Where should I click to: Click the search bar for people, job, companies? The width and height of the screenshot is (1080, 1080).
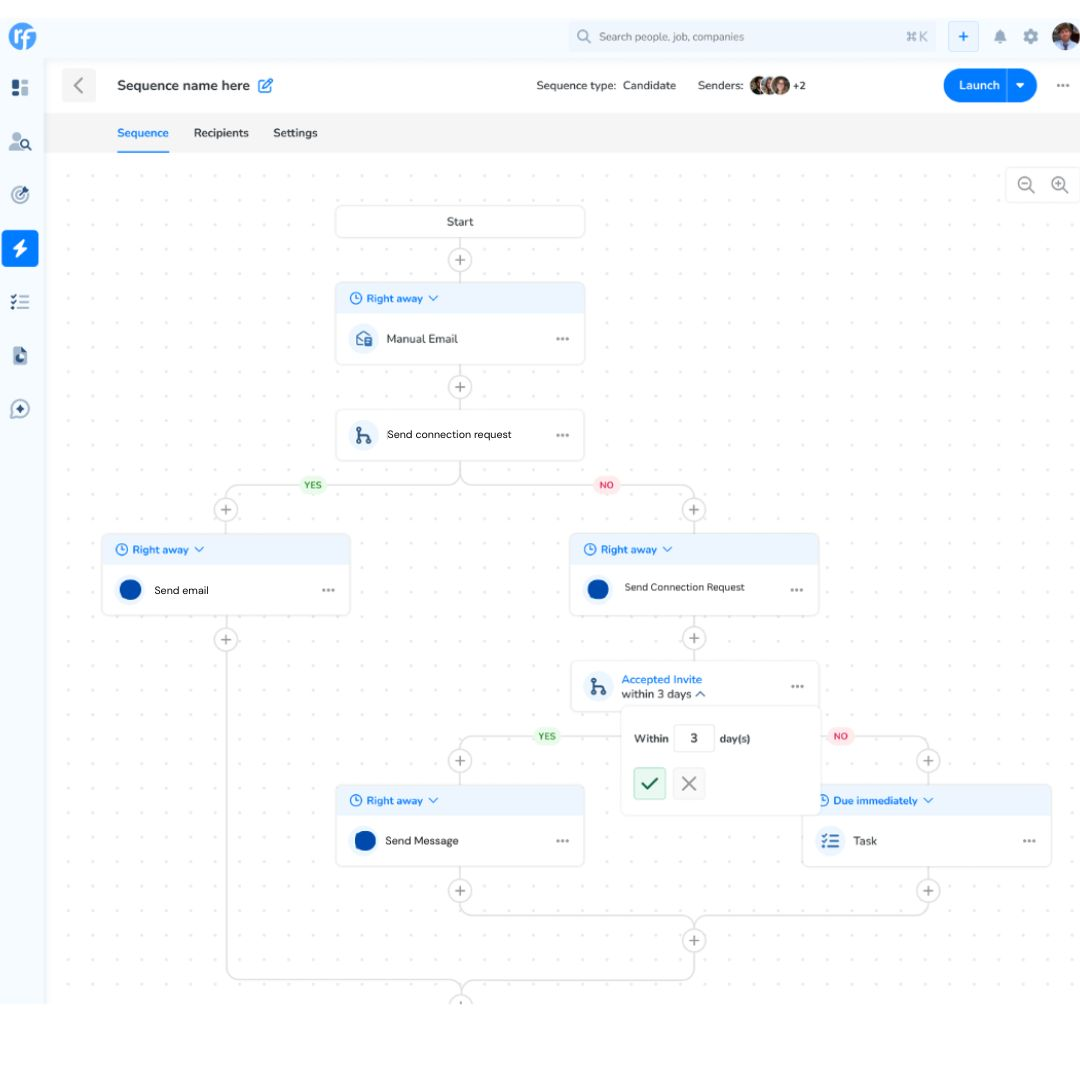coord(752,37)
